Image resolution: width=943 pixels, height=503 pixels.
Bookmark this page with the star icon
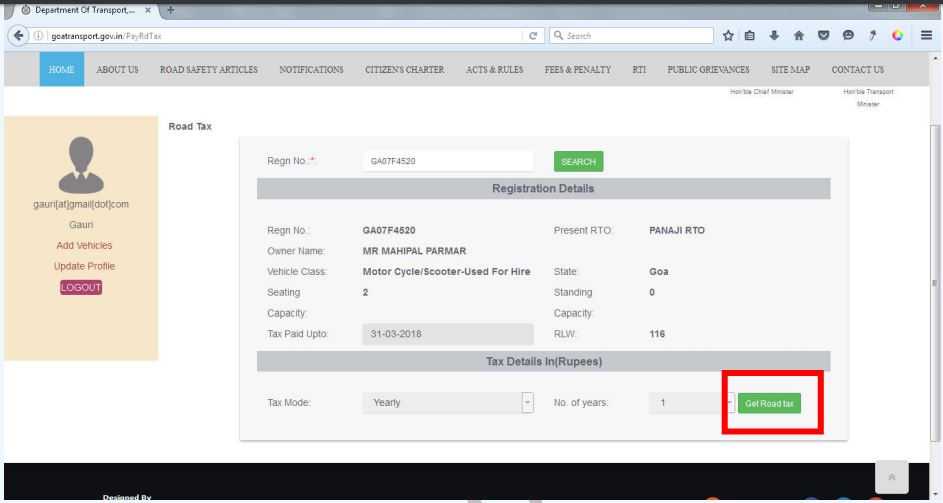click(728, 35)
